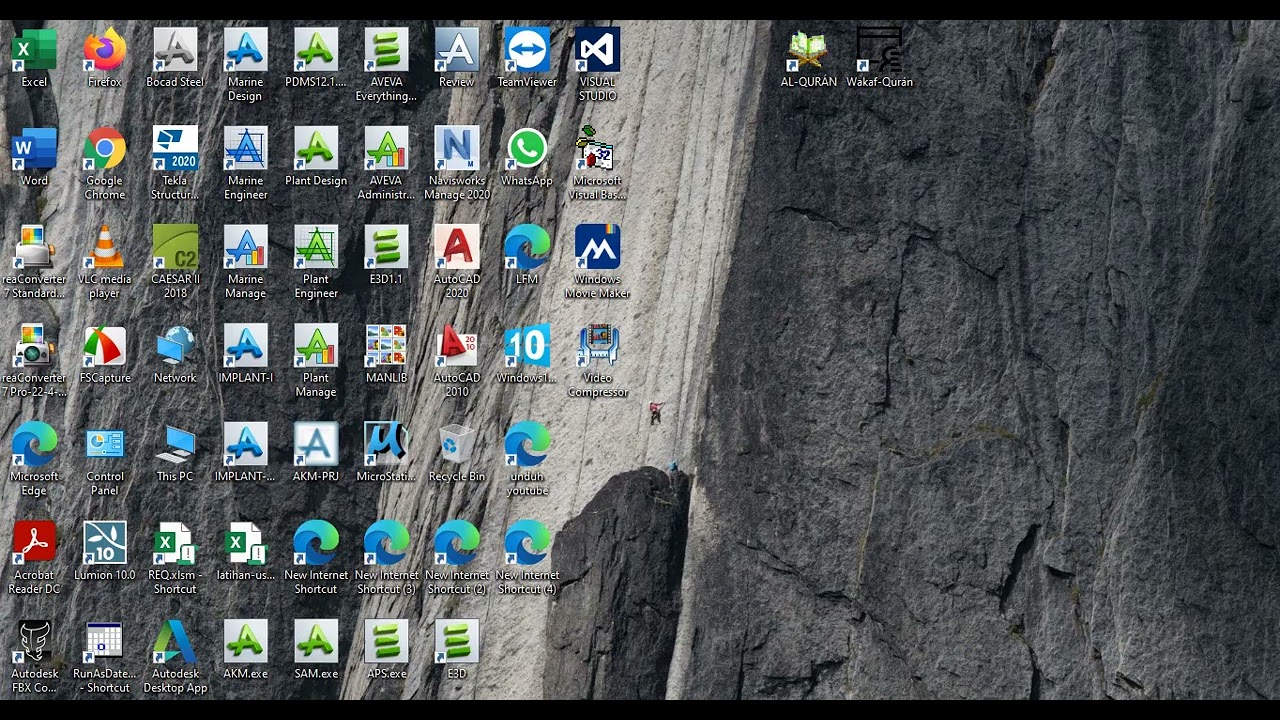1280x720 pixels.
Task: Select the APS.exe desktop icon
Action: [x=386, y=642]
